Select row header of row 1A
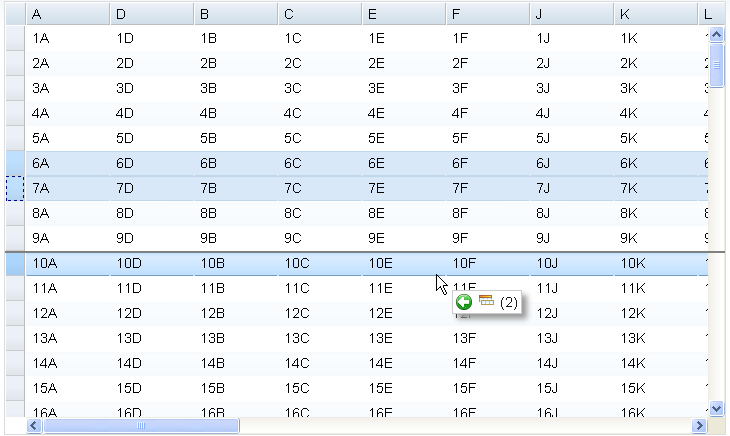The image size is (730, 436). [15, 38]
